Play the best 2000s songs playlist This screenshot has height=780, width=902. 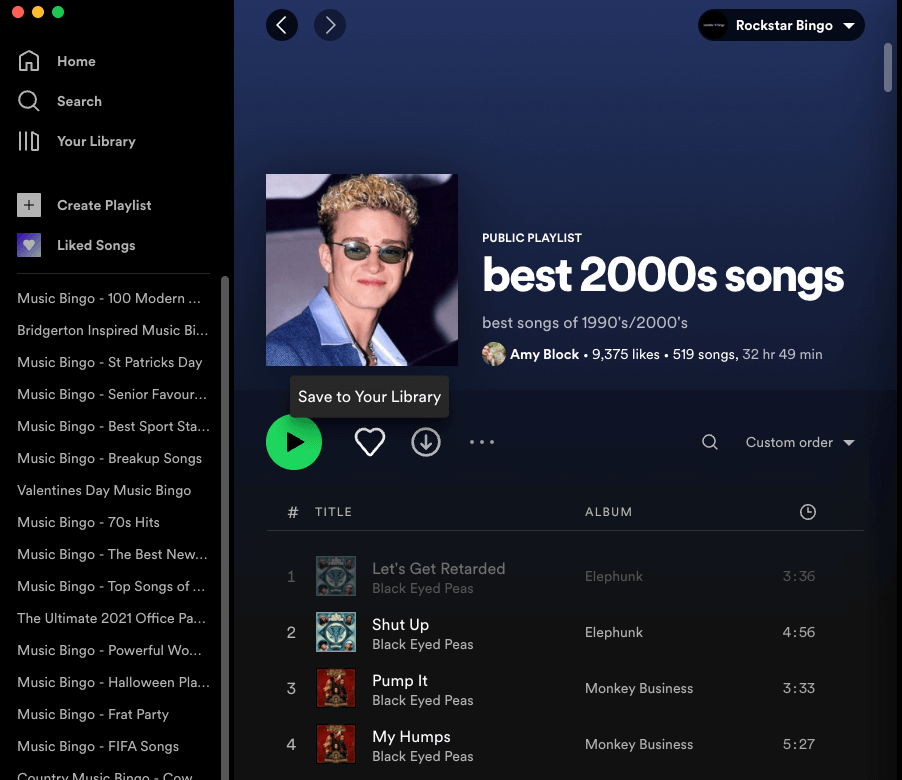pos(294,442)
